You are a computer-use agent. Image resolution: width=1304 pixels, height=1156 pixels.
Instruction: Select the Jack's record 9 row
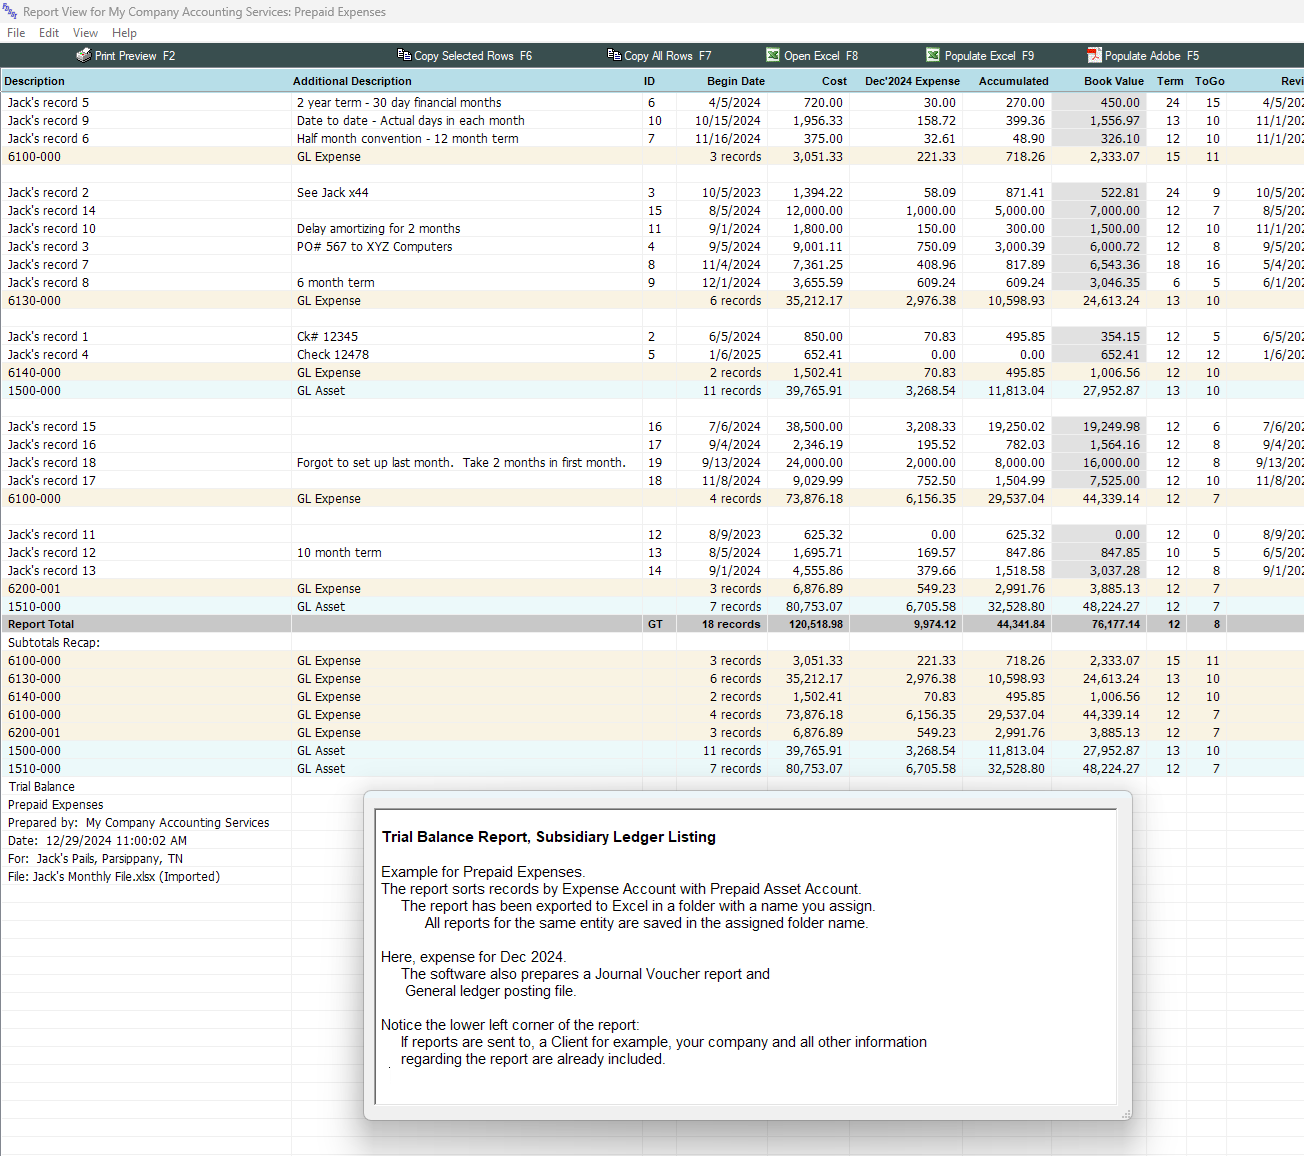652,120
